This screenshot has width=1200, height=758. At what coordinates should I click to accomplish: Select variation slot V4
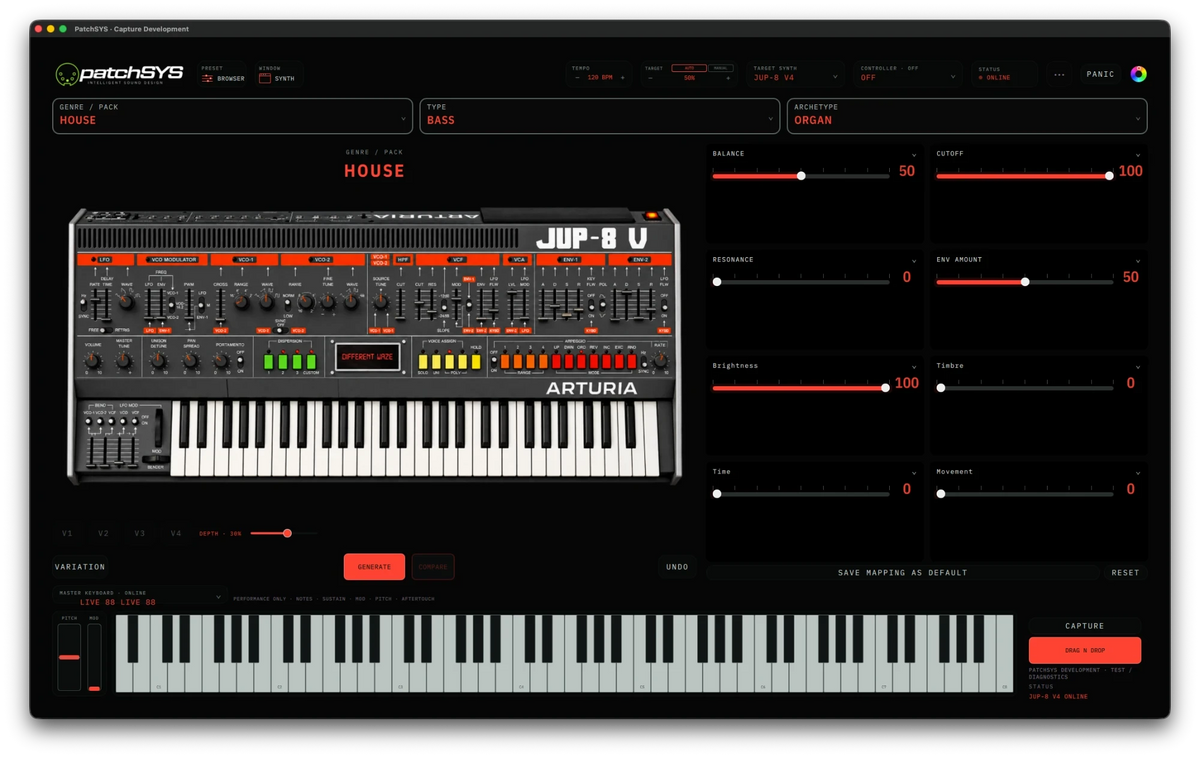tap(176, 534)
